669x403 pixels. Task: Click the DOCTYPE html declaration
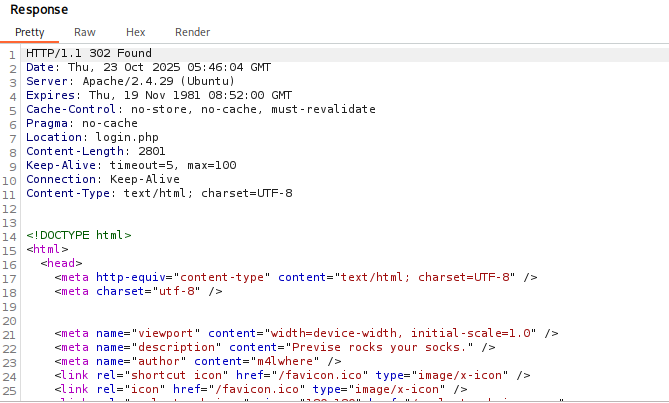coord(79,235)
